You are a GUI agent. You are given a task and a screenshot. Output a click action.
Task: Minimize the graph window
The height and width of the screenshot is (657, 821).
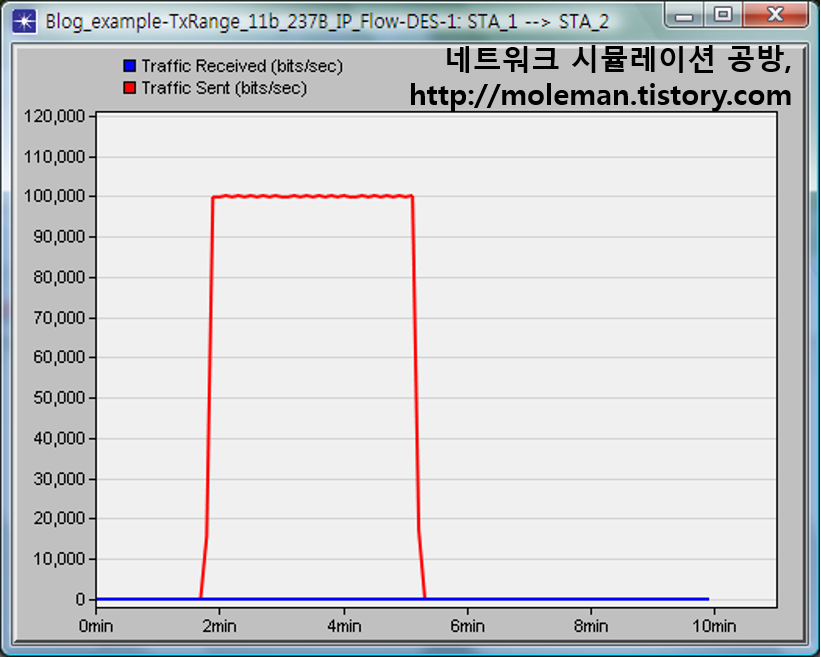684,16
